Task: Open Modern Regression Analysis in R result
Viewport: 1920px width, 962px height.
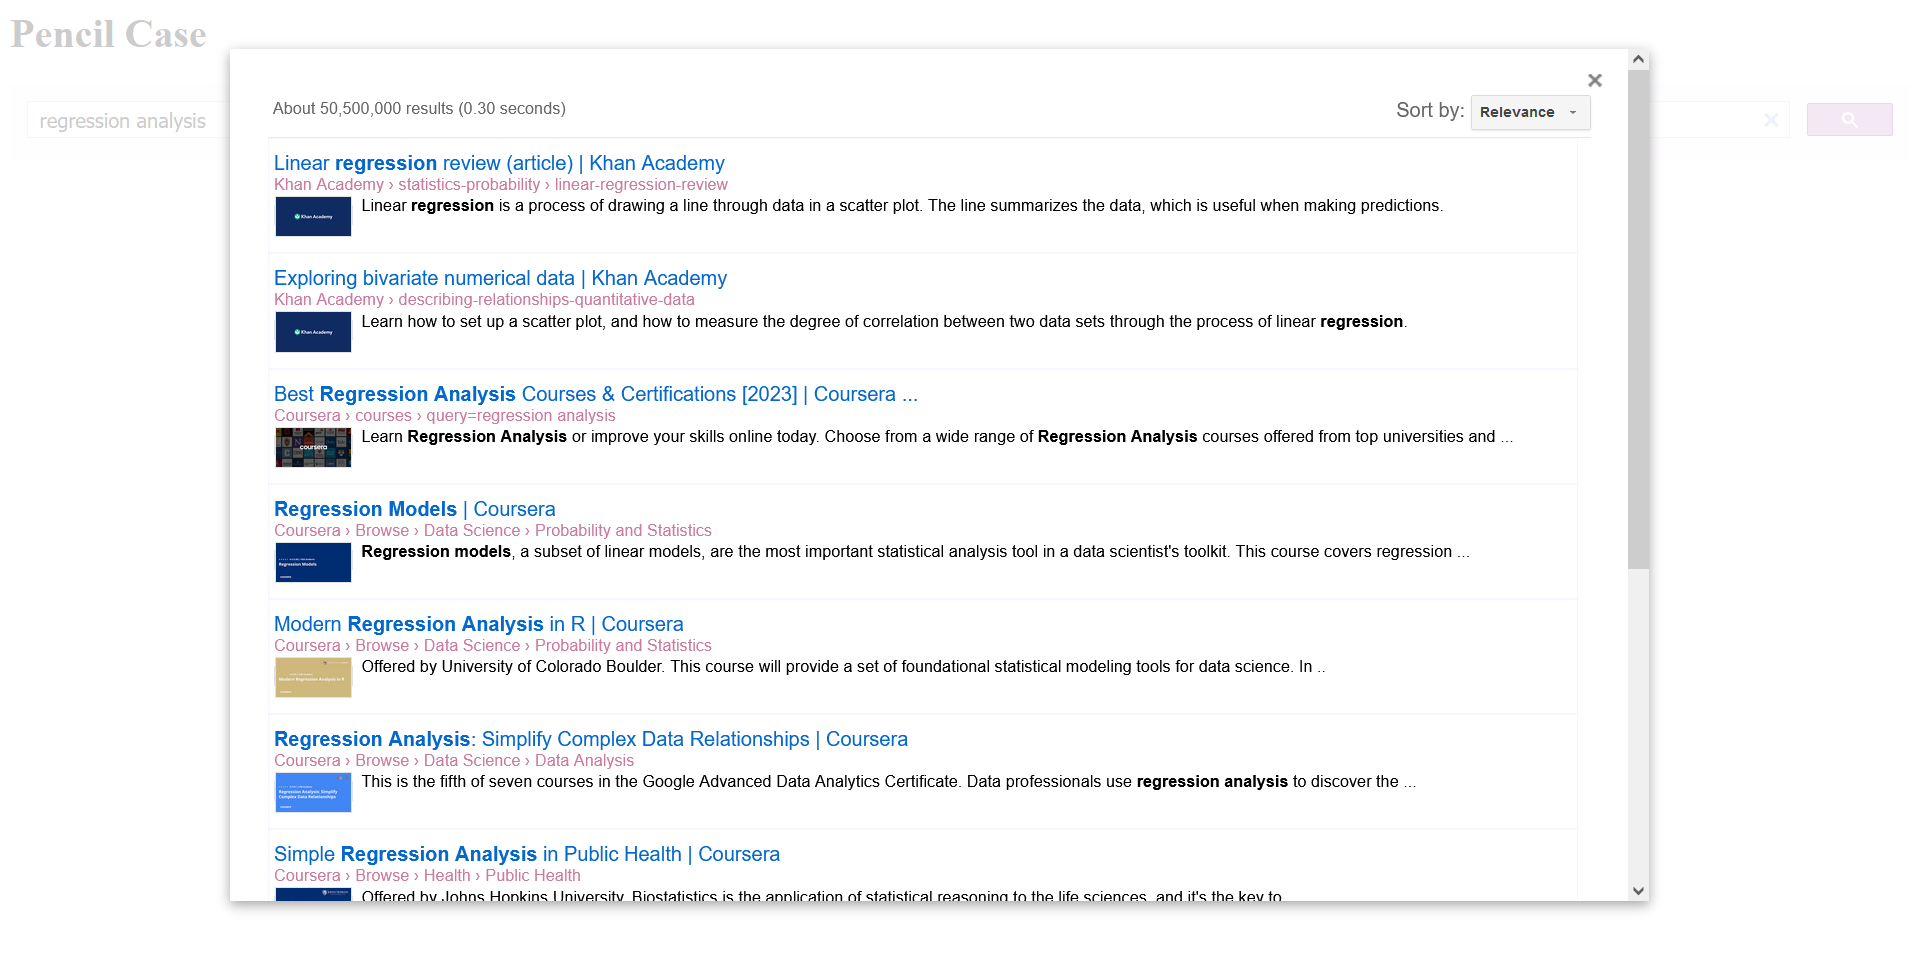Action: [479, 624]
